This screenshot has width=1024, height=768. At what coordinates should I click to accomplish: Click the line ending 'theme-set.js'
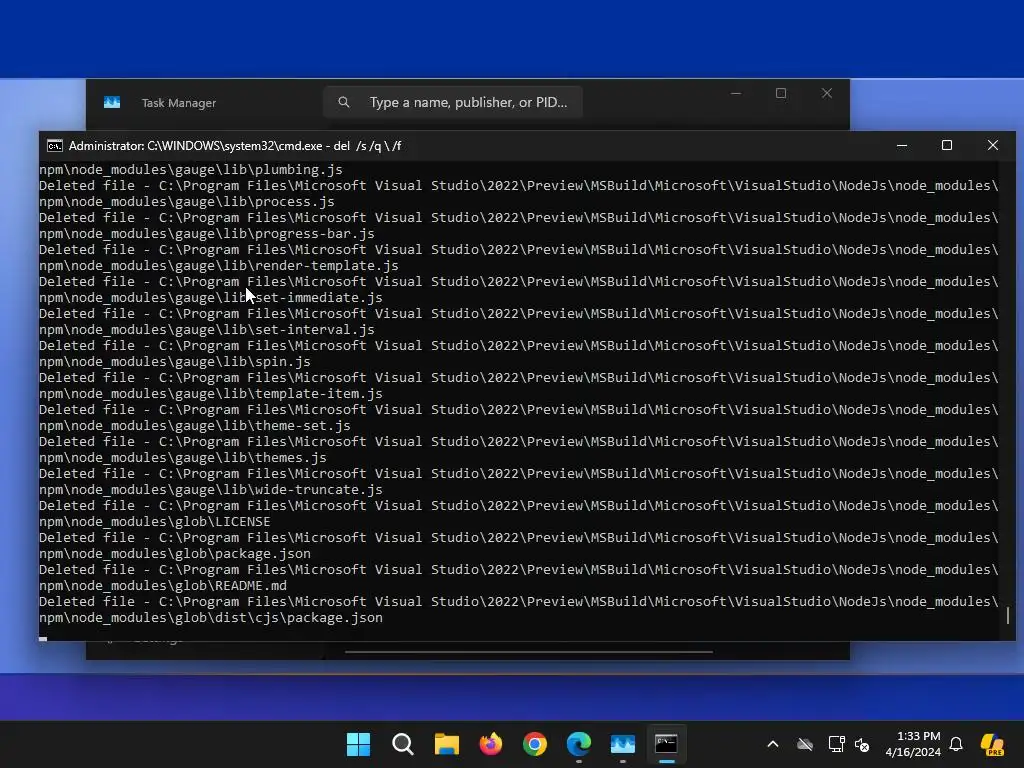(195, 426)
